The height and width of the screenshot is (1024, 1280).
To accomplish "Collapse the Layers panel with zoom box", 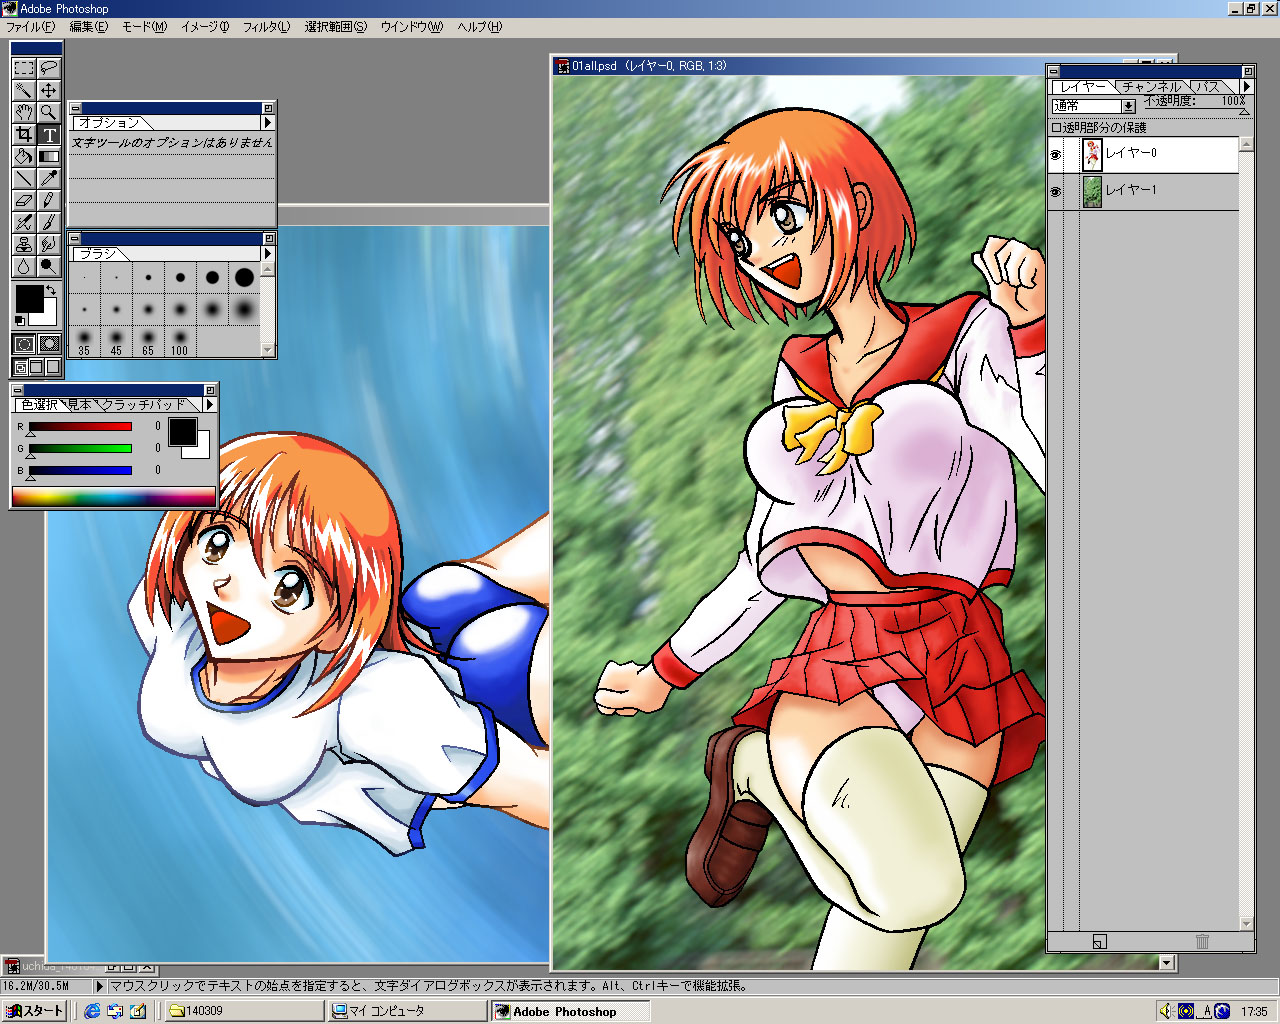I will [1247, 71].
